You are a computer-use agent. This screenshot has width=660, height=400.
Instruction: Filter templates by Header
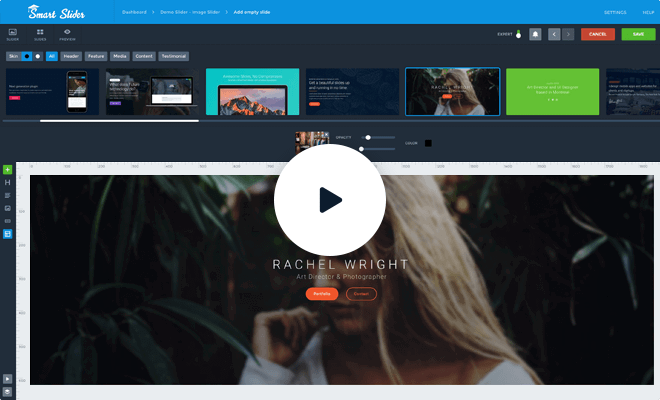(x=71, y=56)
